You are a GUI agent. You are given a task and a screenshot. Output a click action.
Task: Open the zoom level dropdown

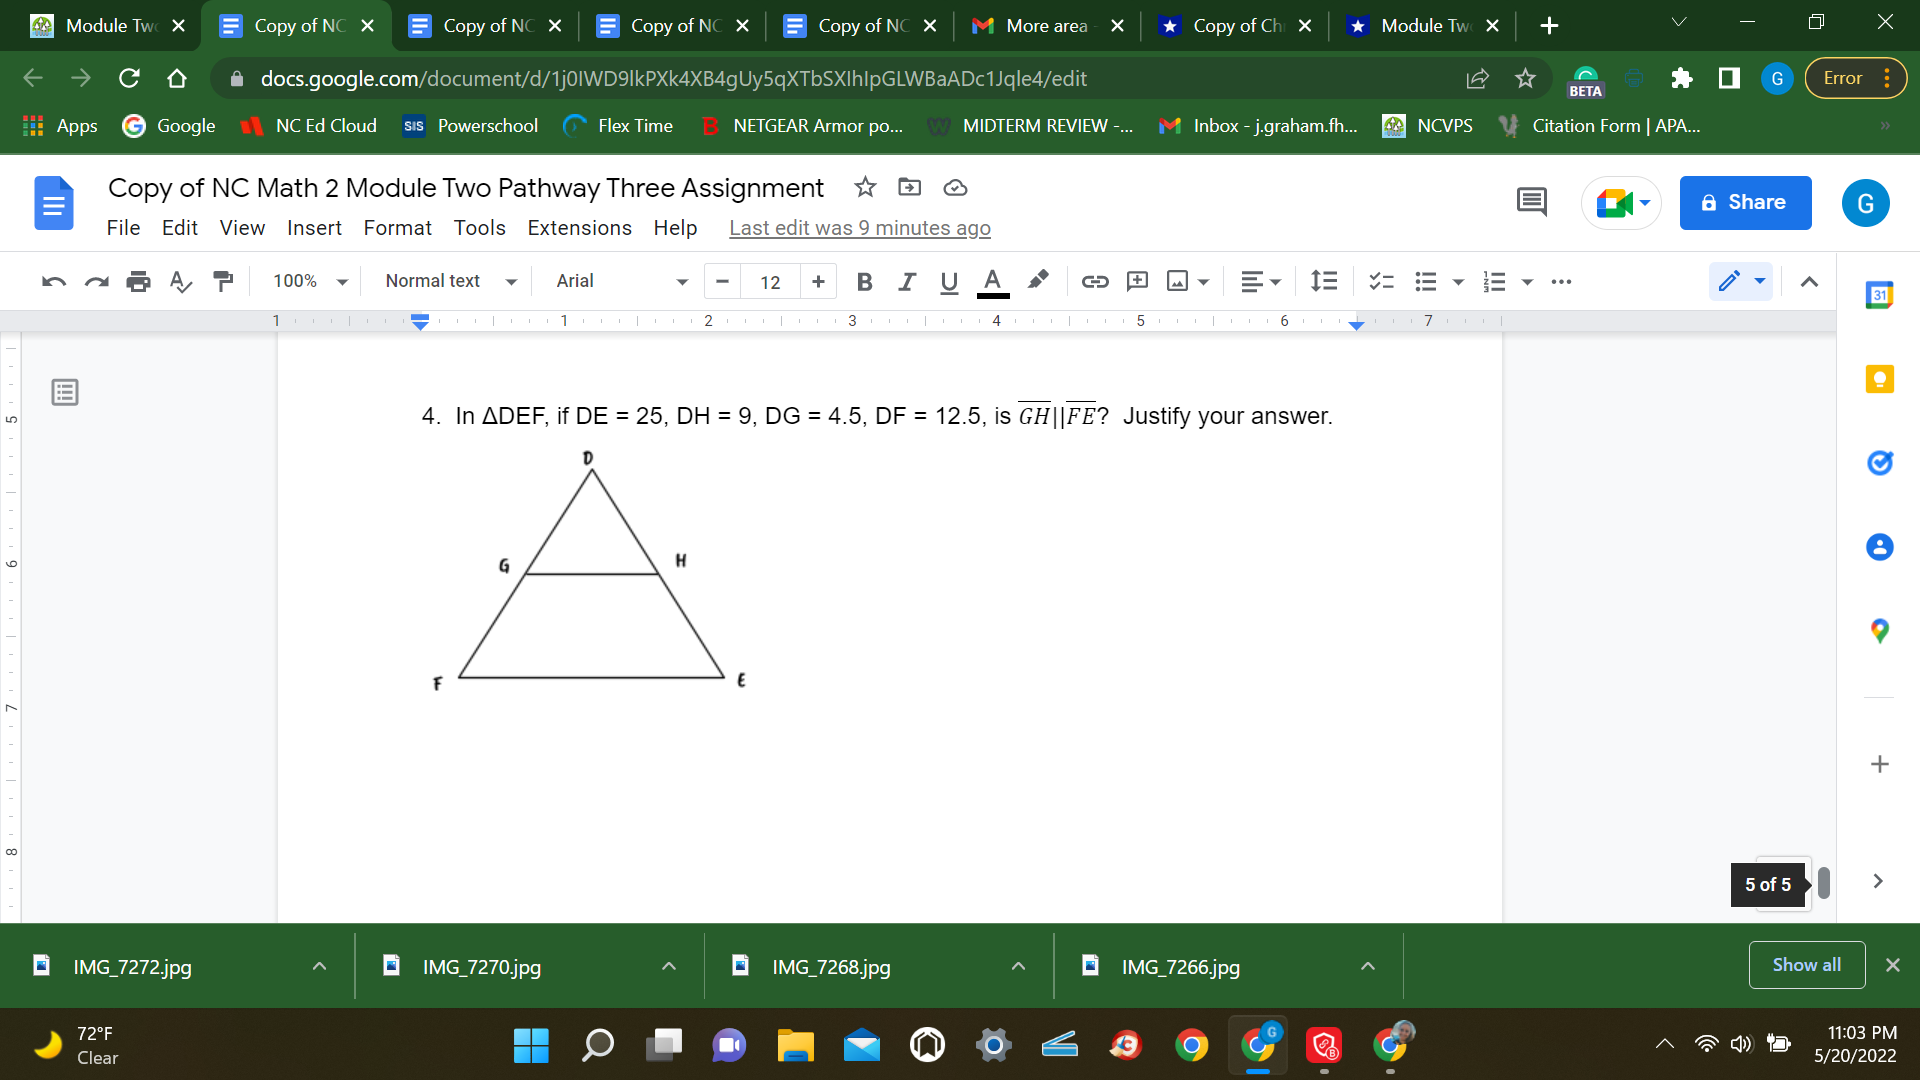click(307, 281)
